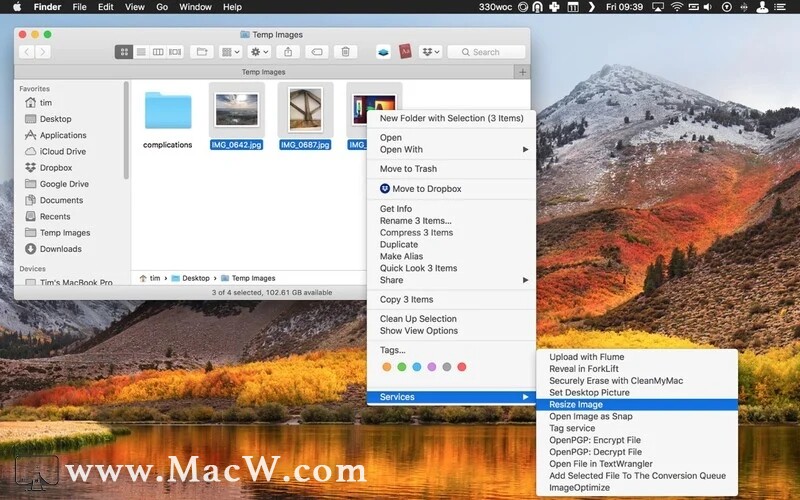Open the Go menu in menu bar
Screen dimensions: 800x500
pyautogui.click(x=162, y=7)
